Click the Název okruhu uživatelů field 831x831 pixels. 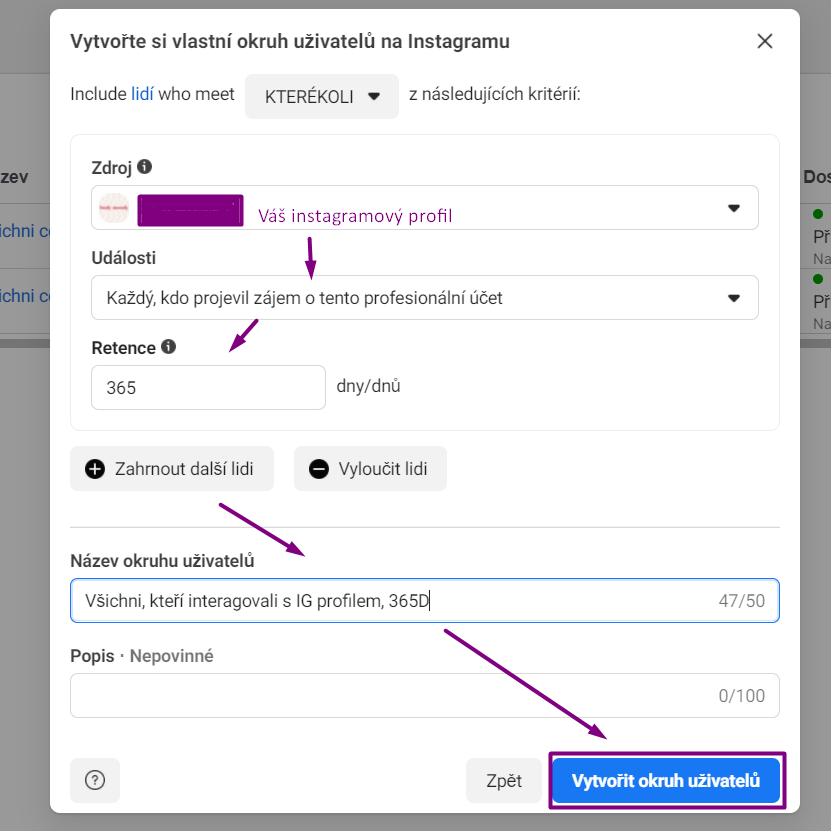(x=390, y=601)
